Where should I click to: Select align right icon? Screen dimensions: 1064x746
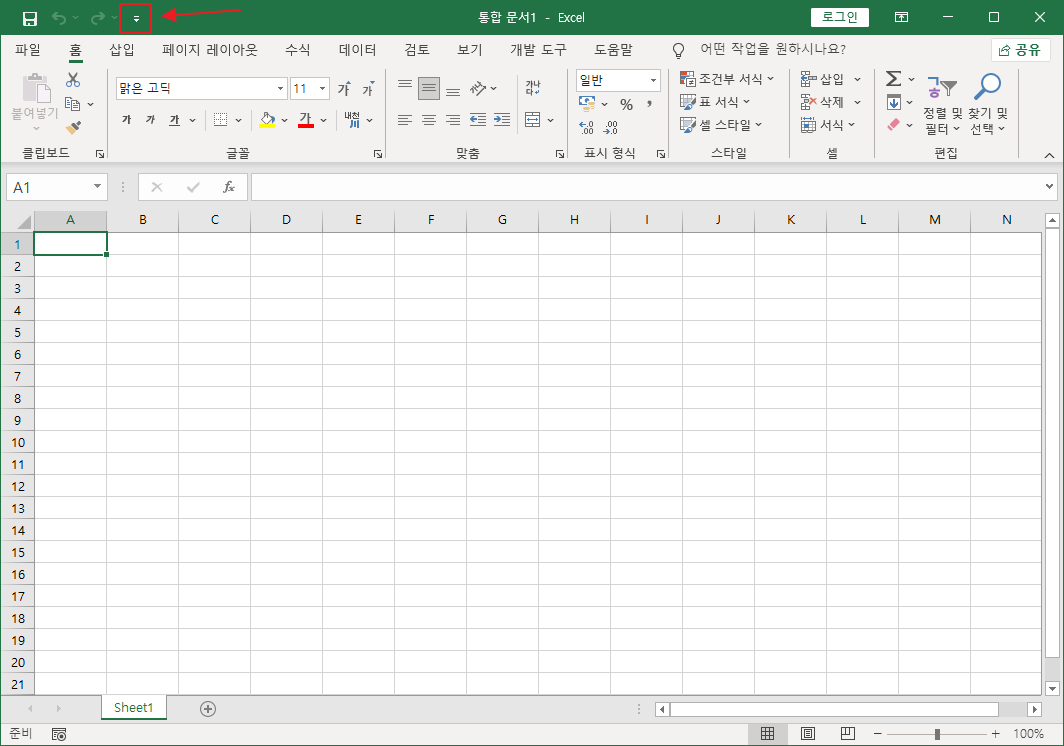click(x=453, y=120)
